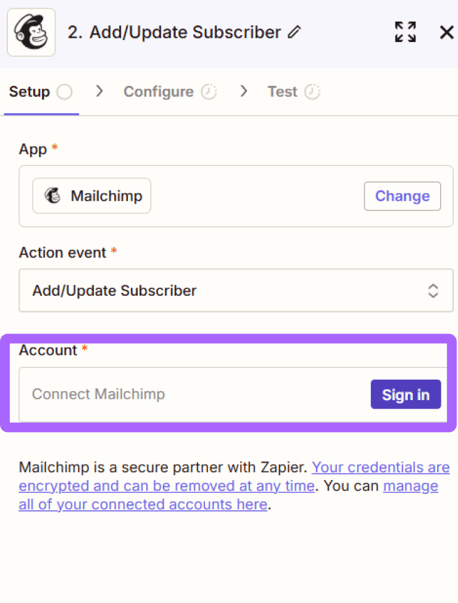
Task: Click the up-down arrows on Add/Update Subscriber
Action: pyautogui.click(x=433, y=291)
